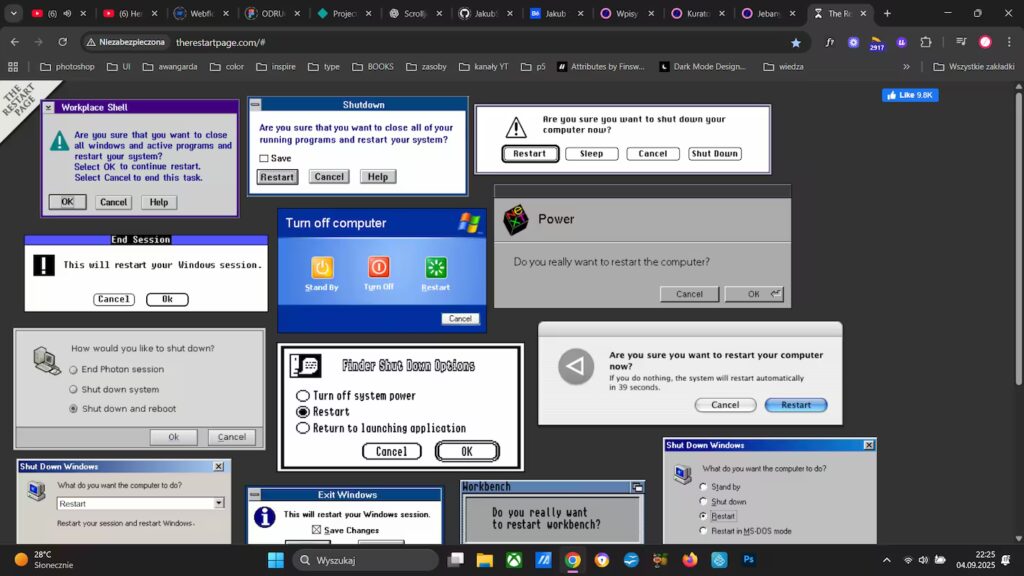
Task: Open Firefox from the taskbar
Action: coord(689,560)
